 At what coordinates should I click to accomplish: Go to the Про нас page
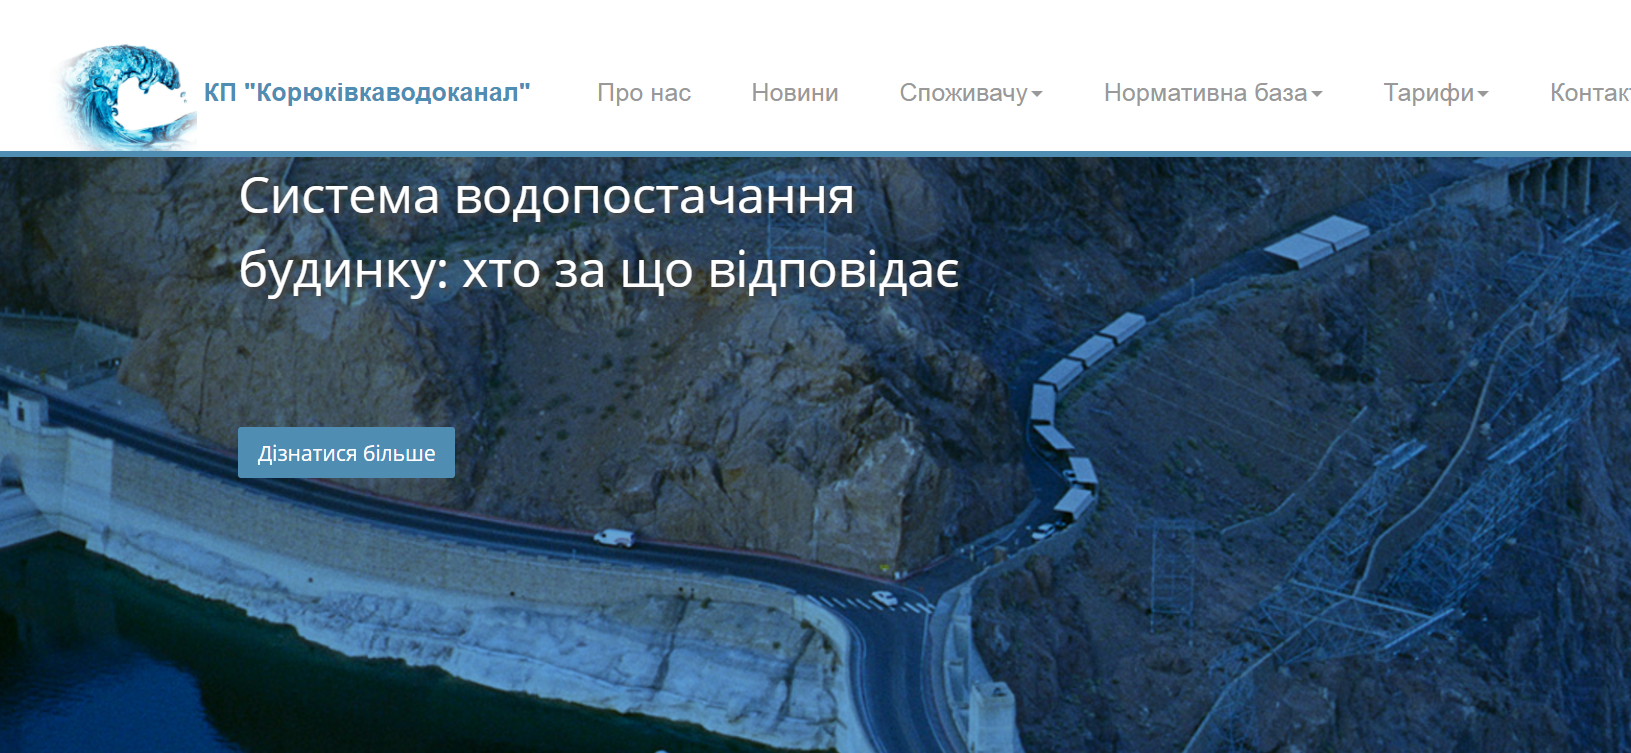coord(644,93)
